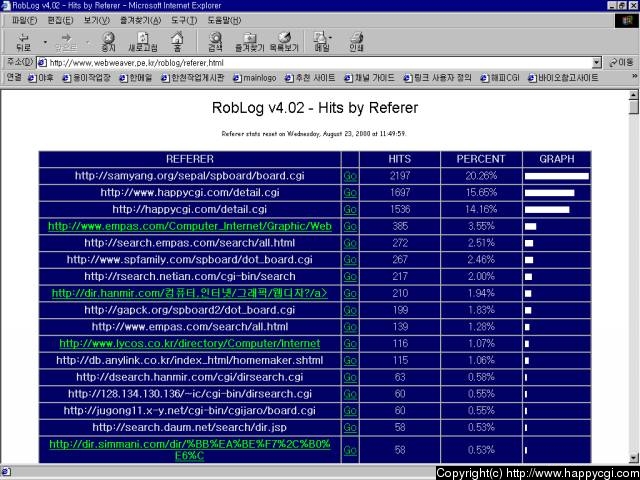Open the 검색 search toolbar button
The image size is (640, 480).
coord(215,42)
